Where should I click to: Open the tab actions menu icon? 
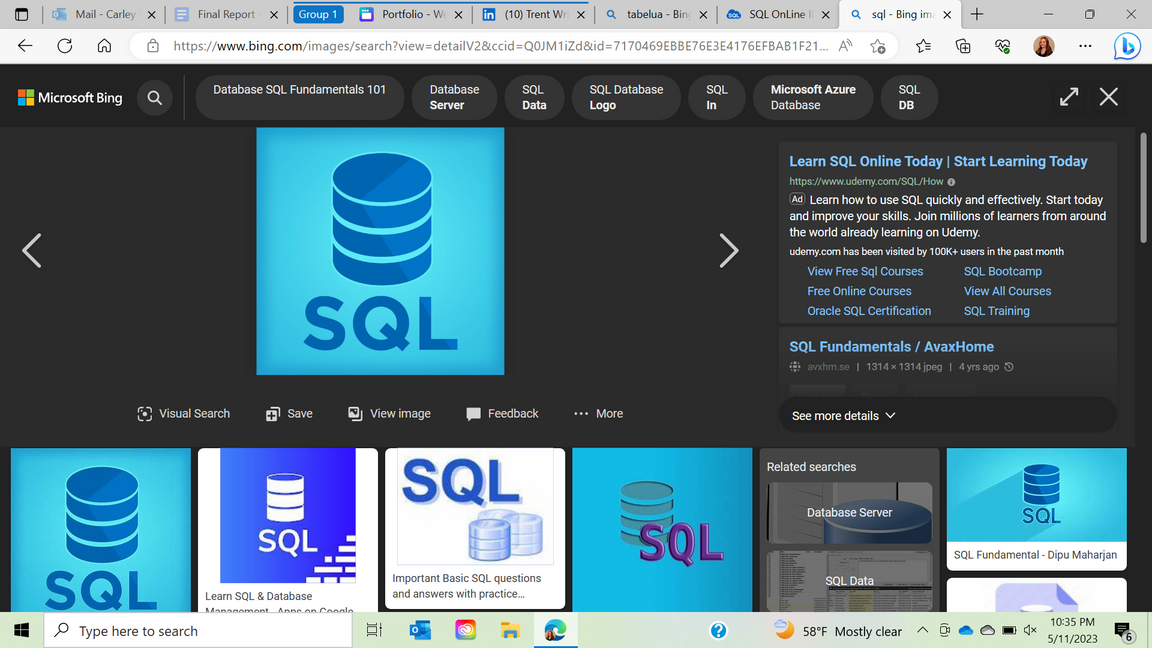[21, 14]
